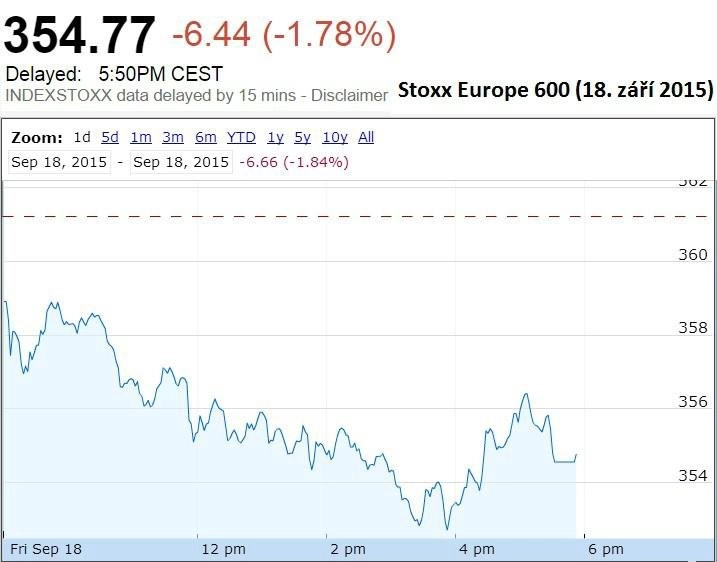Click the 12 pm marker on time axis

(224, 549)
